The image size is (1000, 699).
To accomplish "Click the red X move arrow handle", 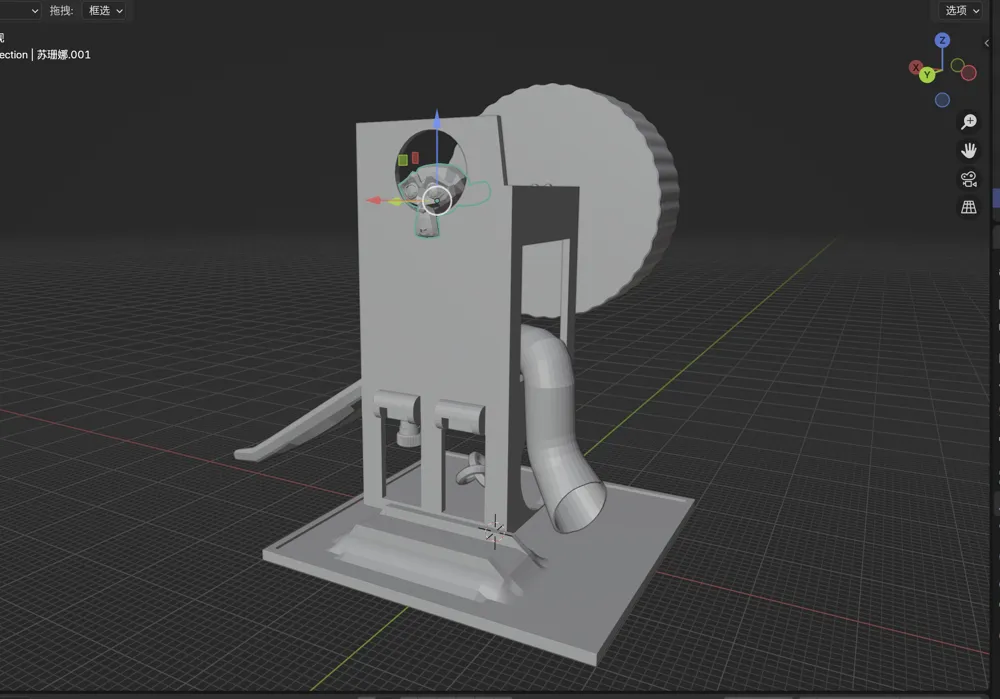I will 376,200.
